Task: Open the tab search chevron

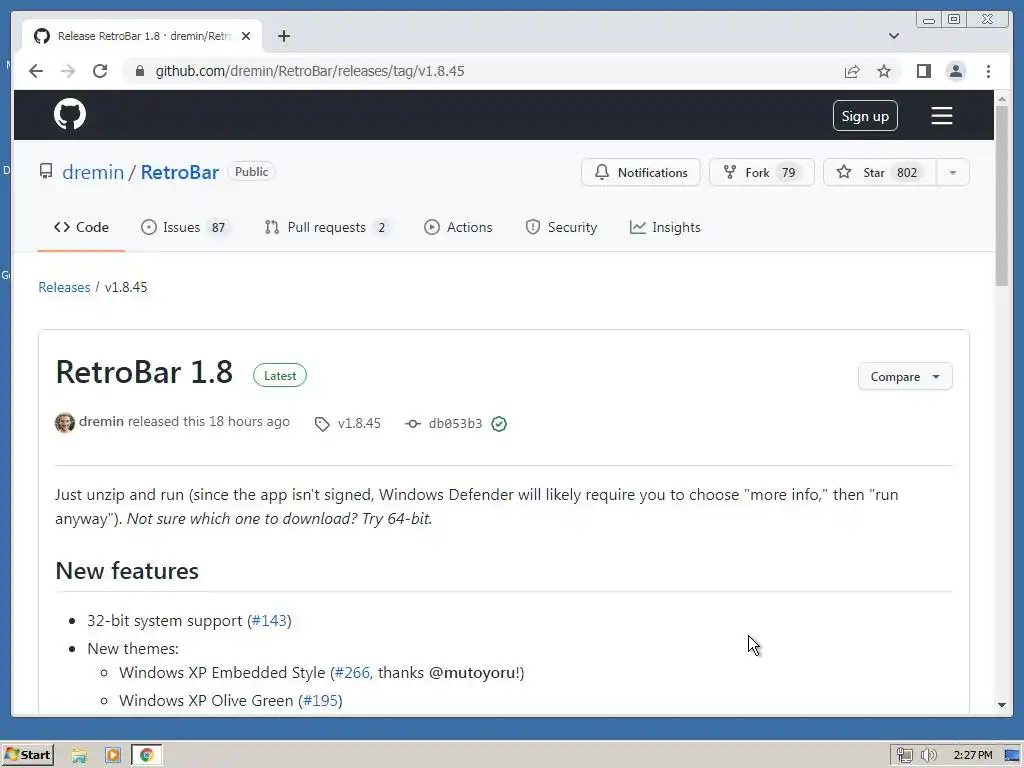Action: click(893, 36)
